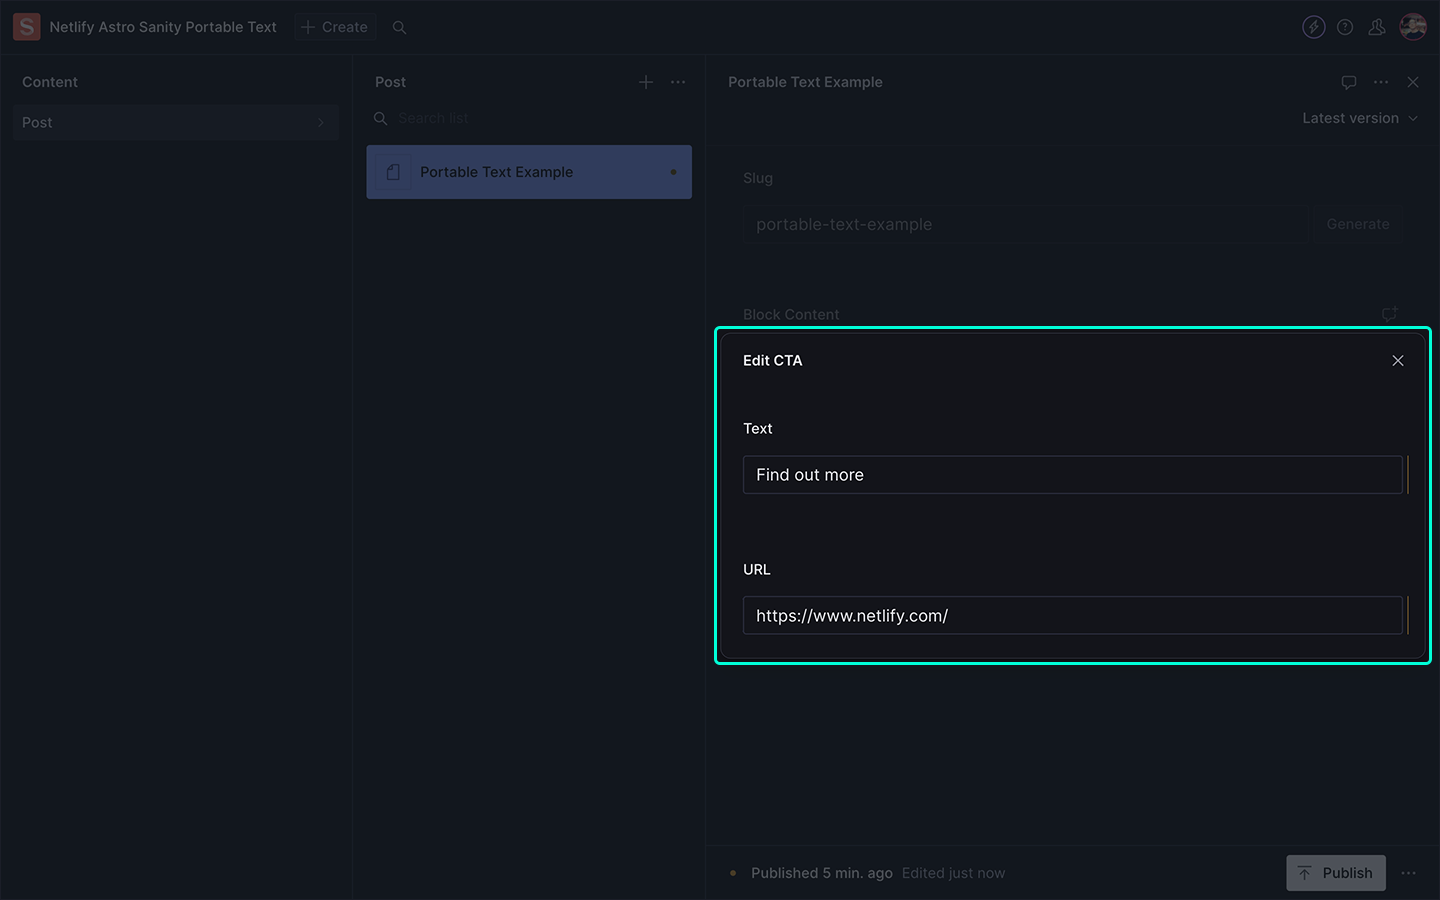Click the Published 5 min. ago status
1440x900 pixels.
(822, 873)
